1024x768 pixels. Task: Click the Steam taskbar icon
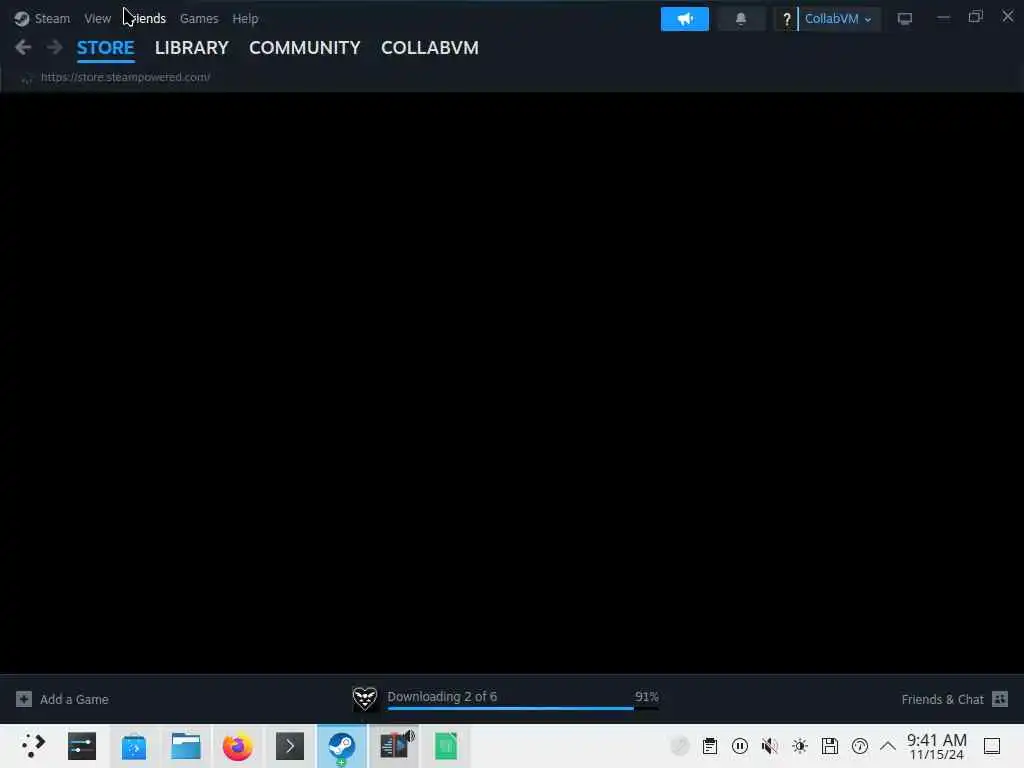click(342, 746)
